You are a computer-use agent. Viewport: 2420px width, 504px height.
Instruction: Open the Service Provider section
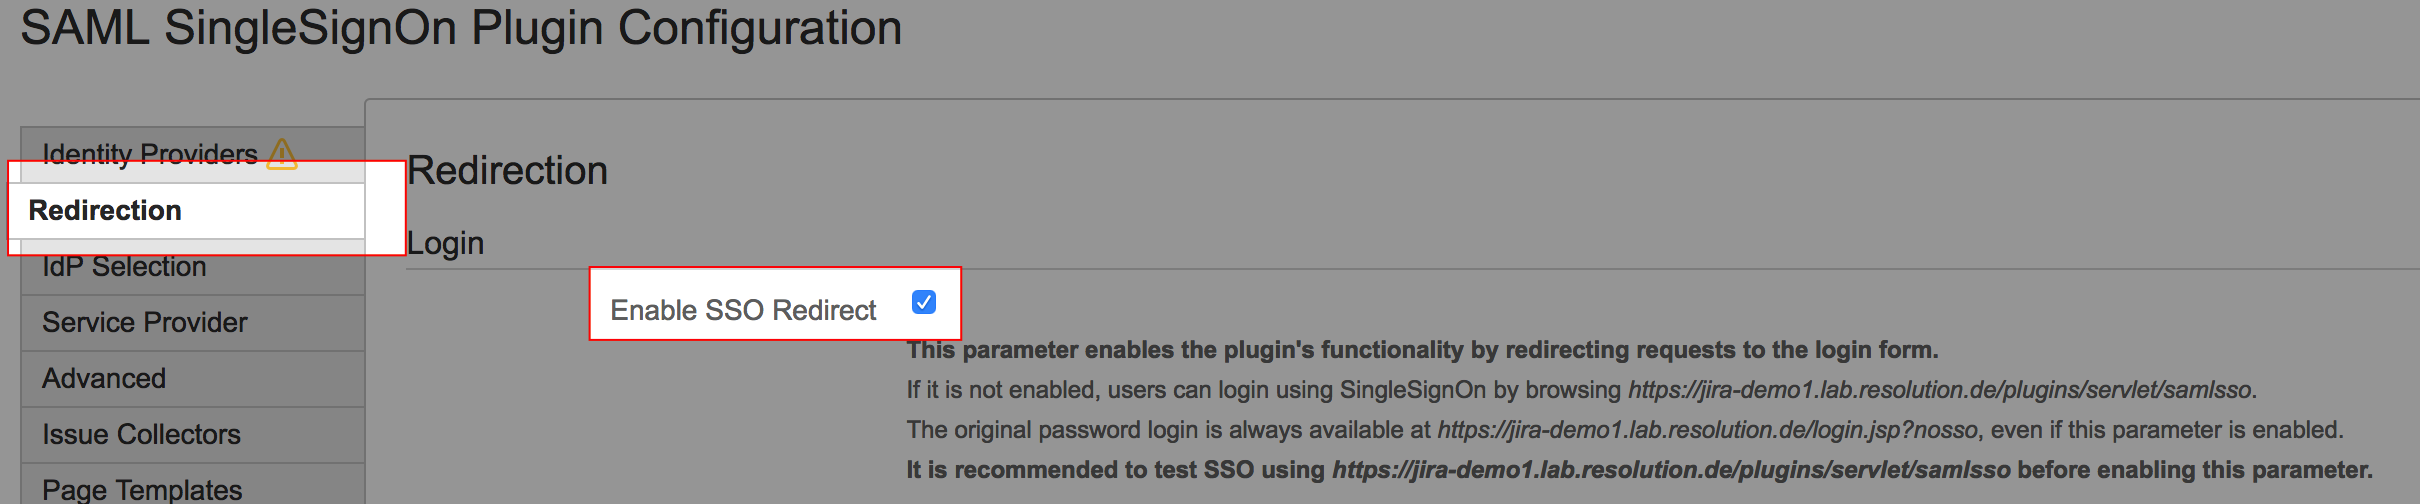click(144, 322)
